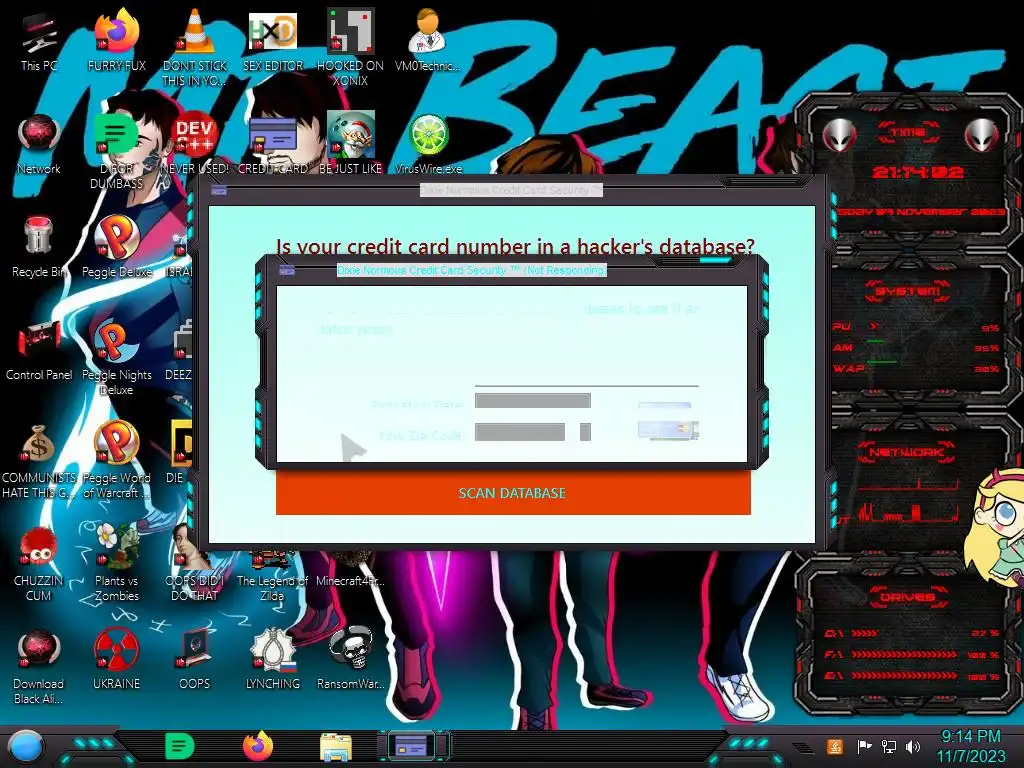Click the right alien head widget icon
Screen dimensions: 1024x768
click(x=982, y=136)
